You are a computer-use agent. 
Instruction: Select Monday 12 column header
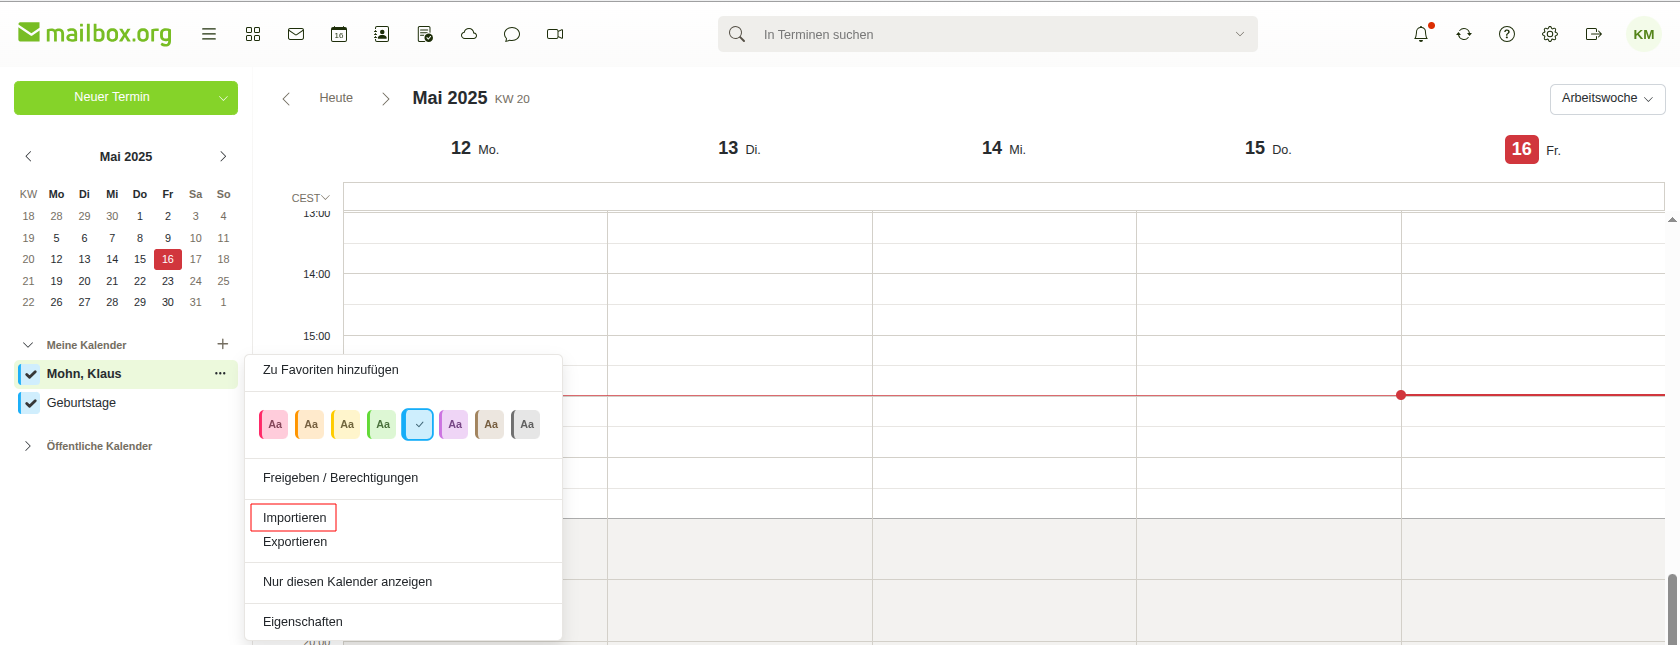tap(475, 148)
